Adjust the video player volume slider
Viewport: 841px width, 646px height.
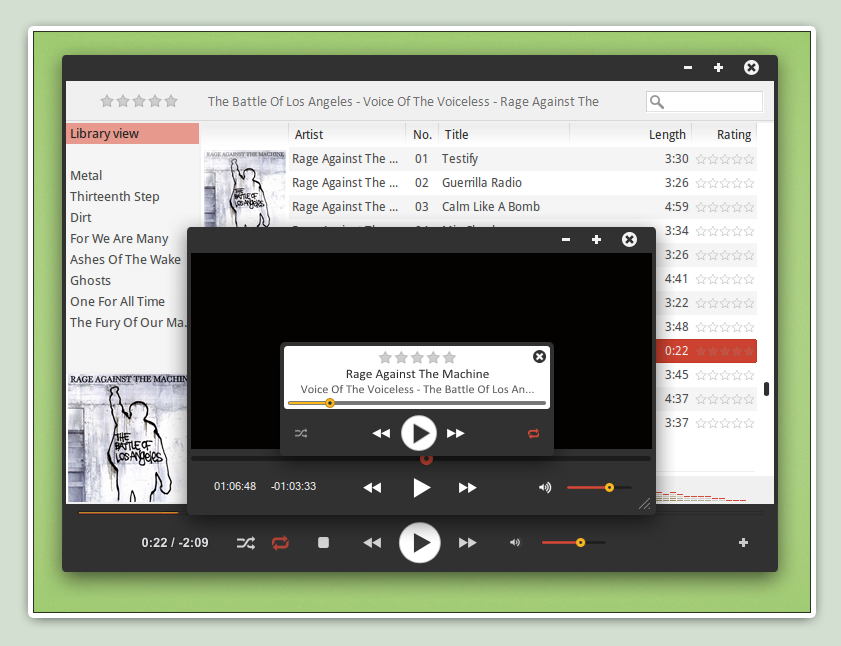(599, 487)
